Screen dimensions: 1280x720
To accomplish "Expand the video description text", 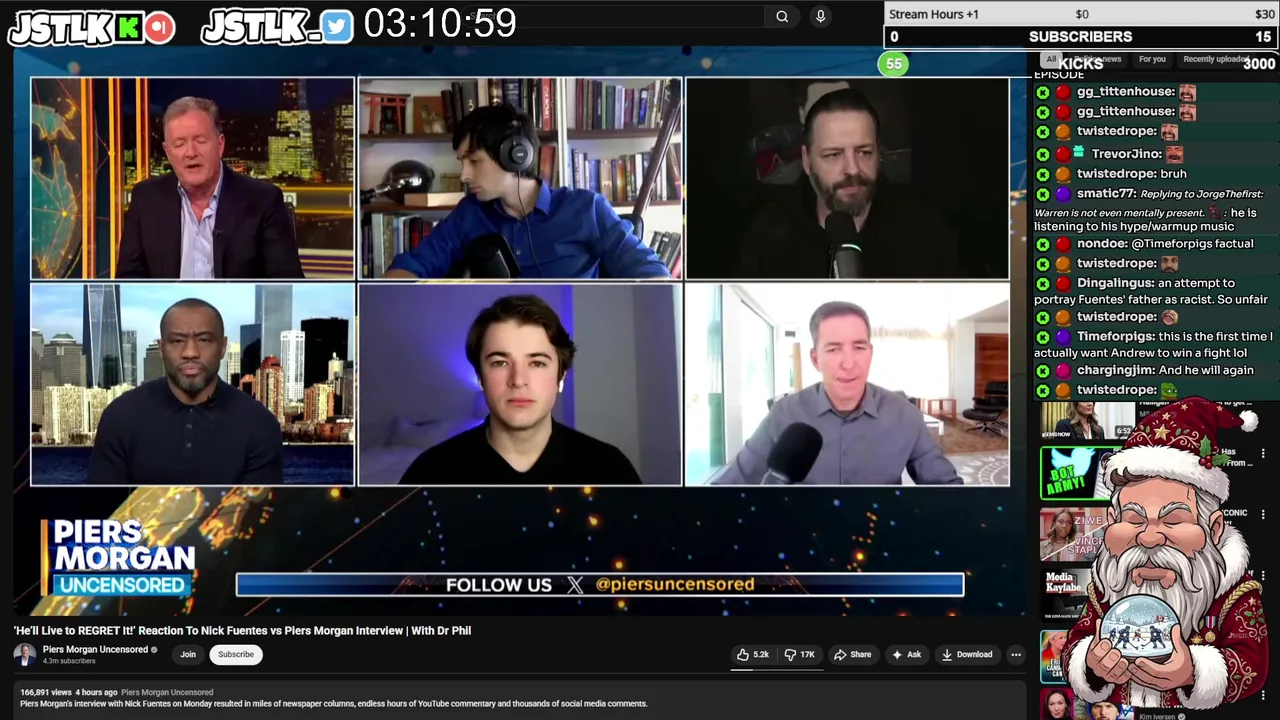I will (334, 703).
